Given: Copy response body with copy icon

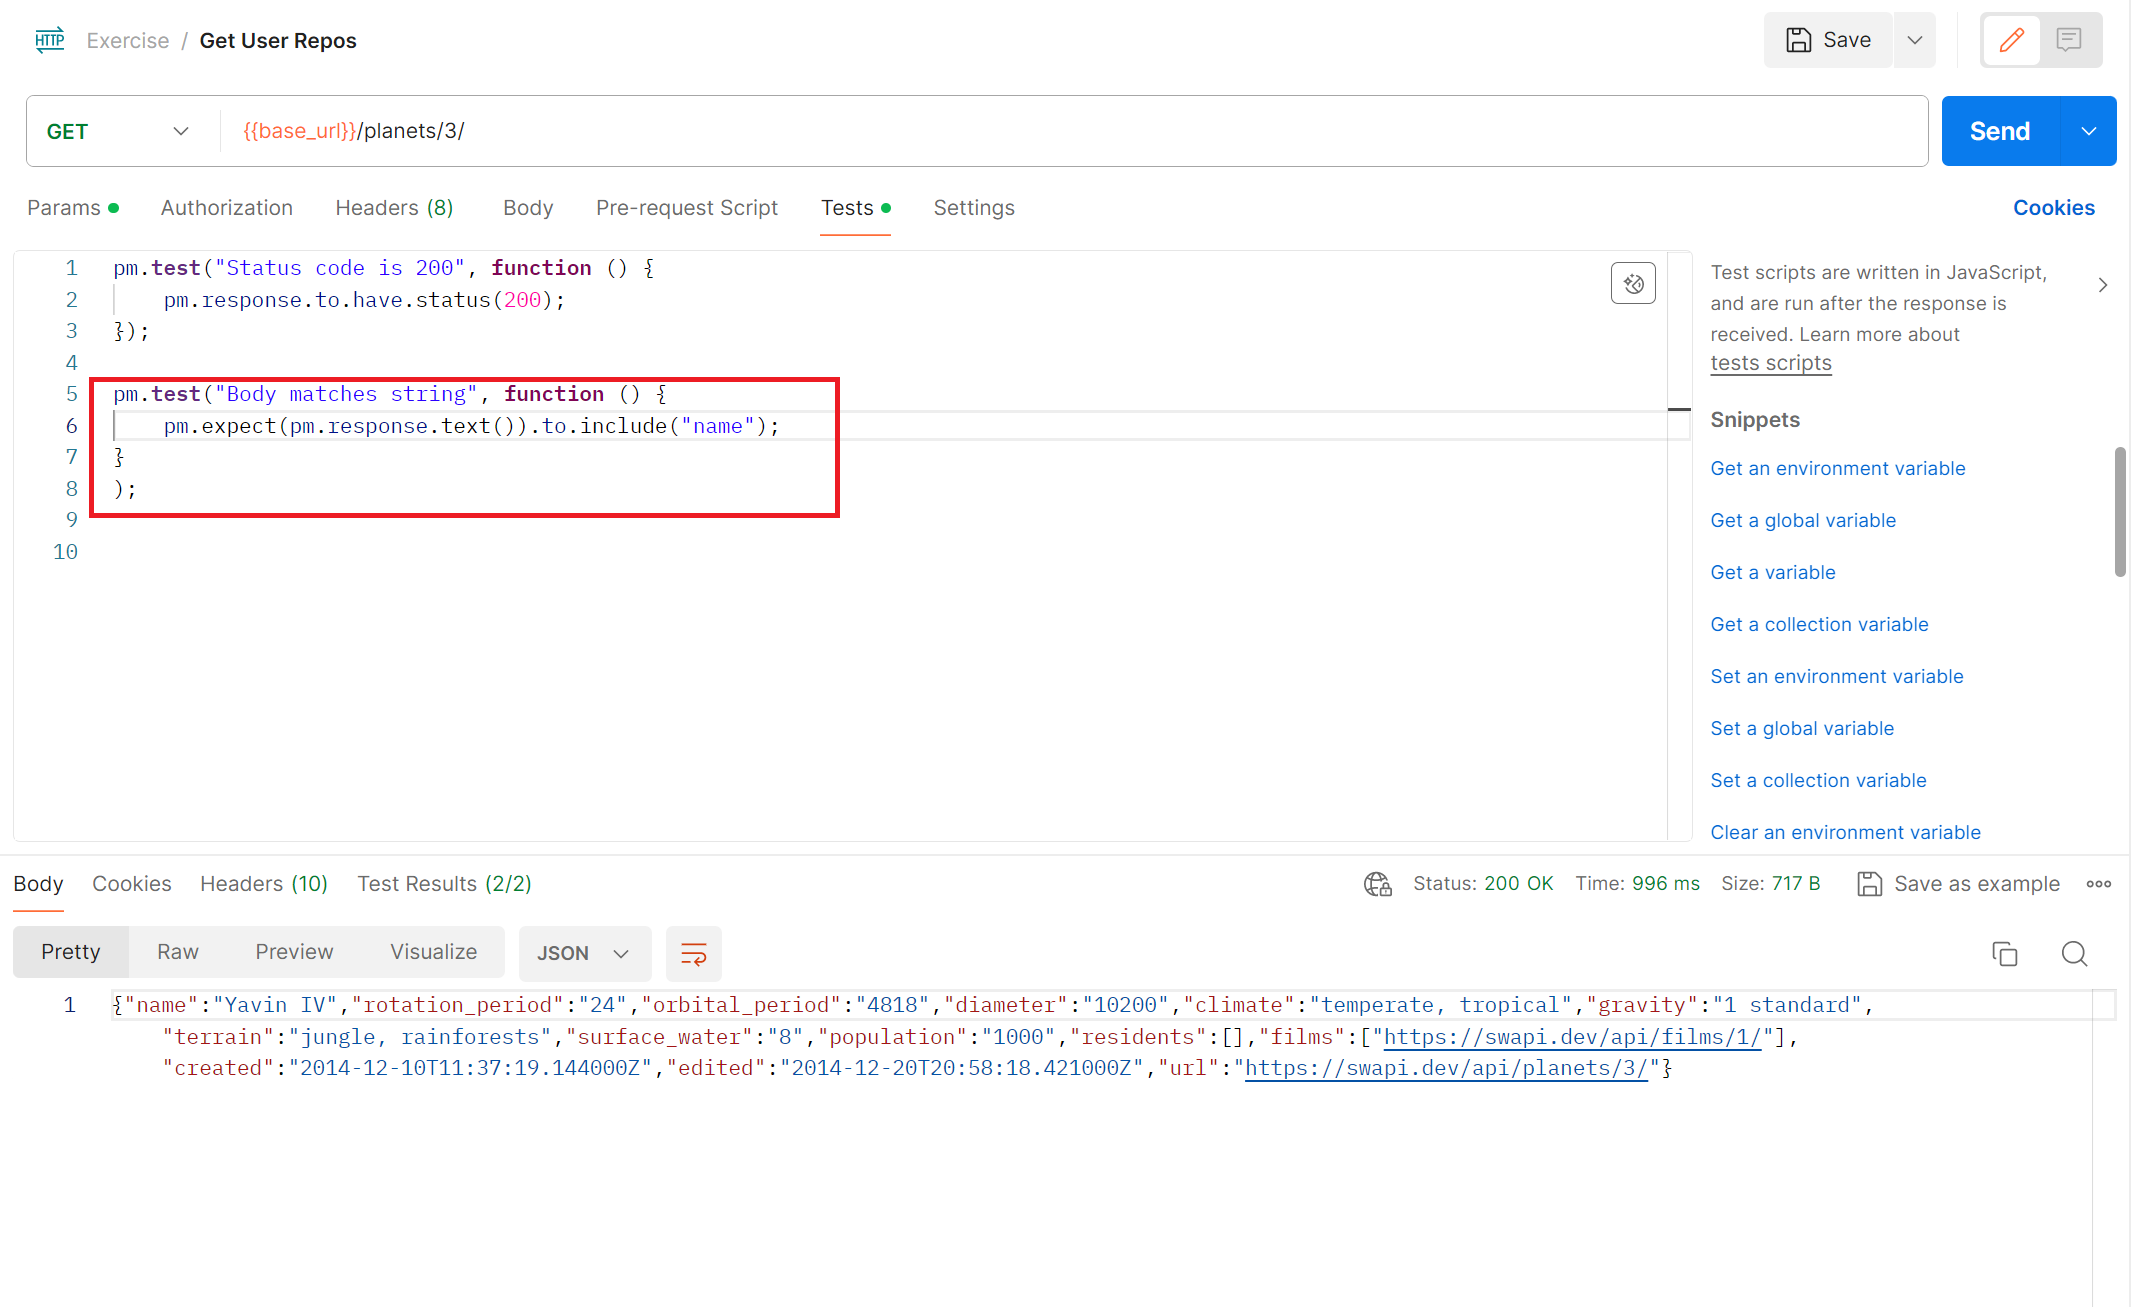Looking at the screenshot, I should pyautogui.click(x=2004, y=953).
